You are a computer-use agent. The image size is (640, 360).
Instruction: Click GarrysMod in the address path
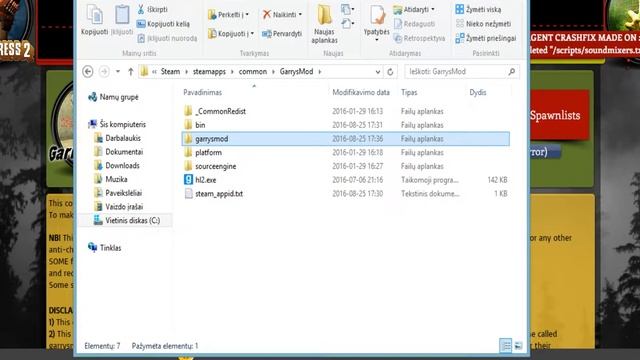(x=296, y=71)
